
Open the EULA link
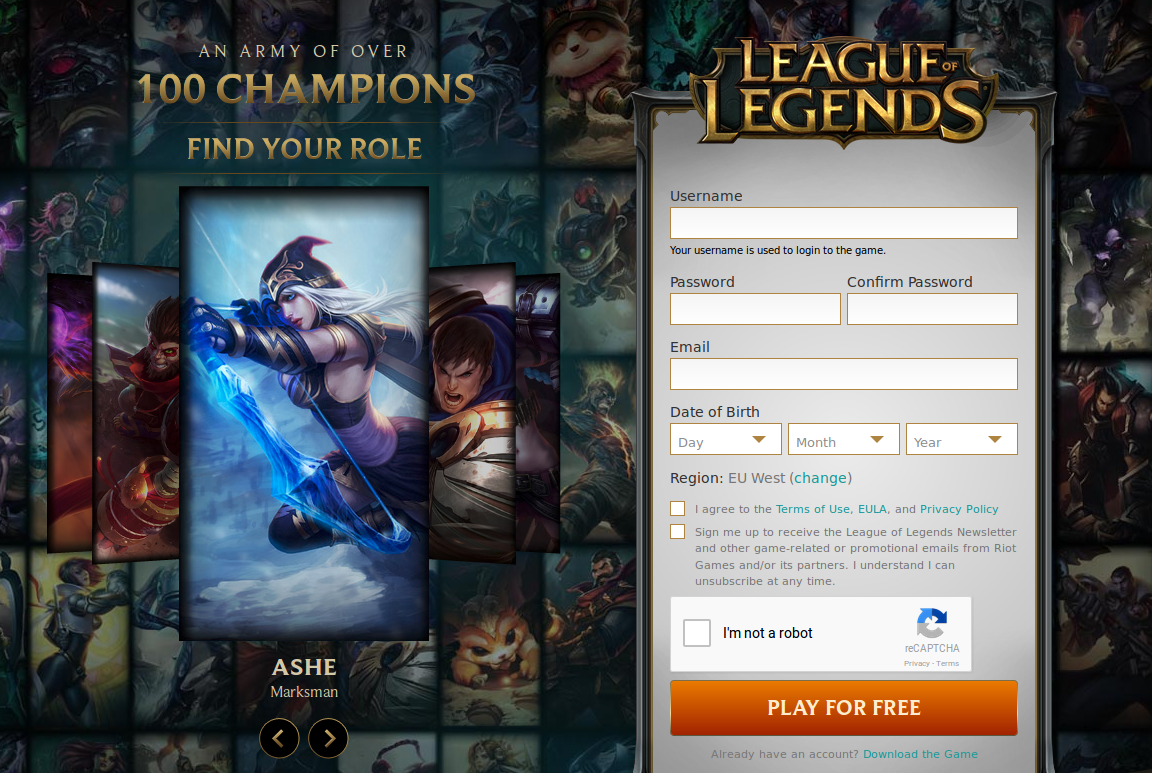click(872, 509)
